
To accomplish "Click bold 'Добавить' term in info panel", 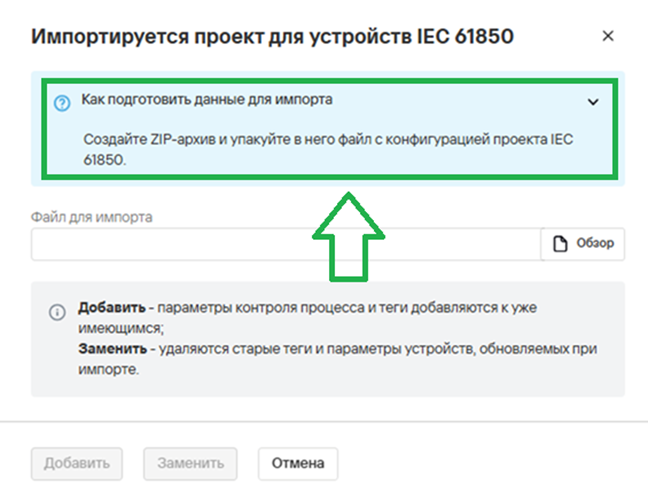I will pos(112,308).
